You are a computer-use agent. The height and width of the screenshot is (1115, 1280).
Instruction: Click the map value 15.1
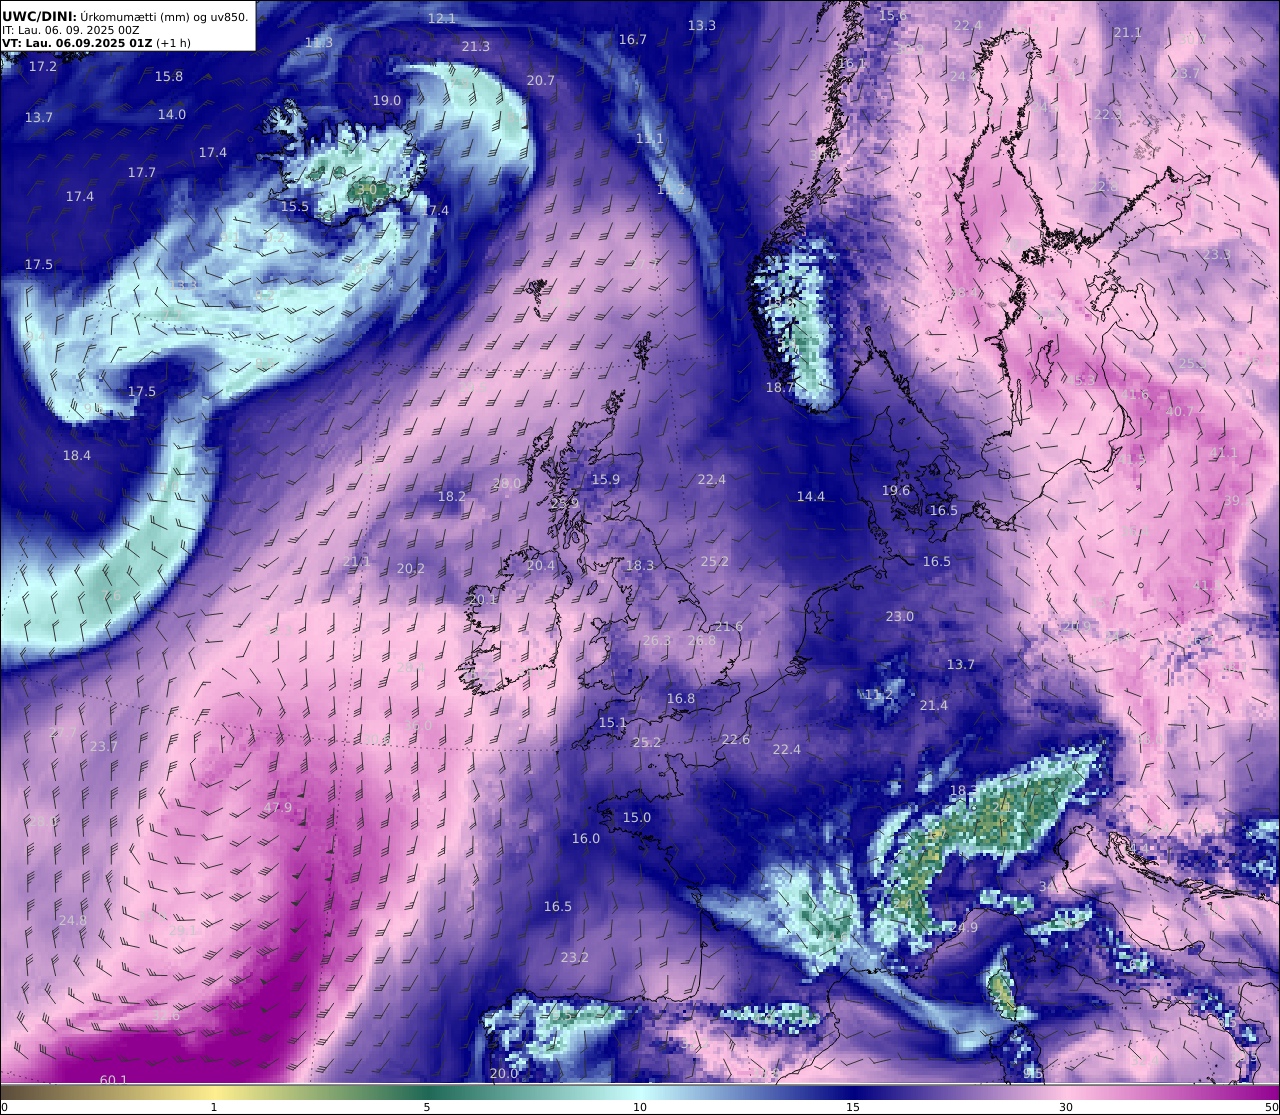pyautogui.click(x=613, y=722)
